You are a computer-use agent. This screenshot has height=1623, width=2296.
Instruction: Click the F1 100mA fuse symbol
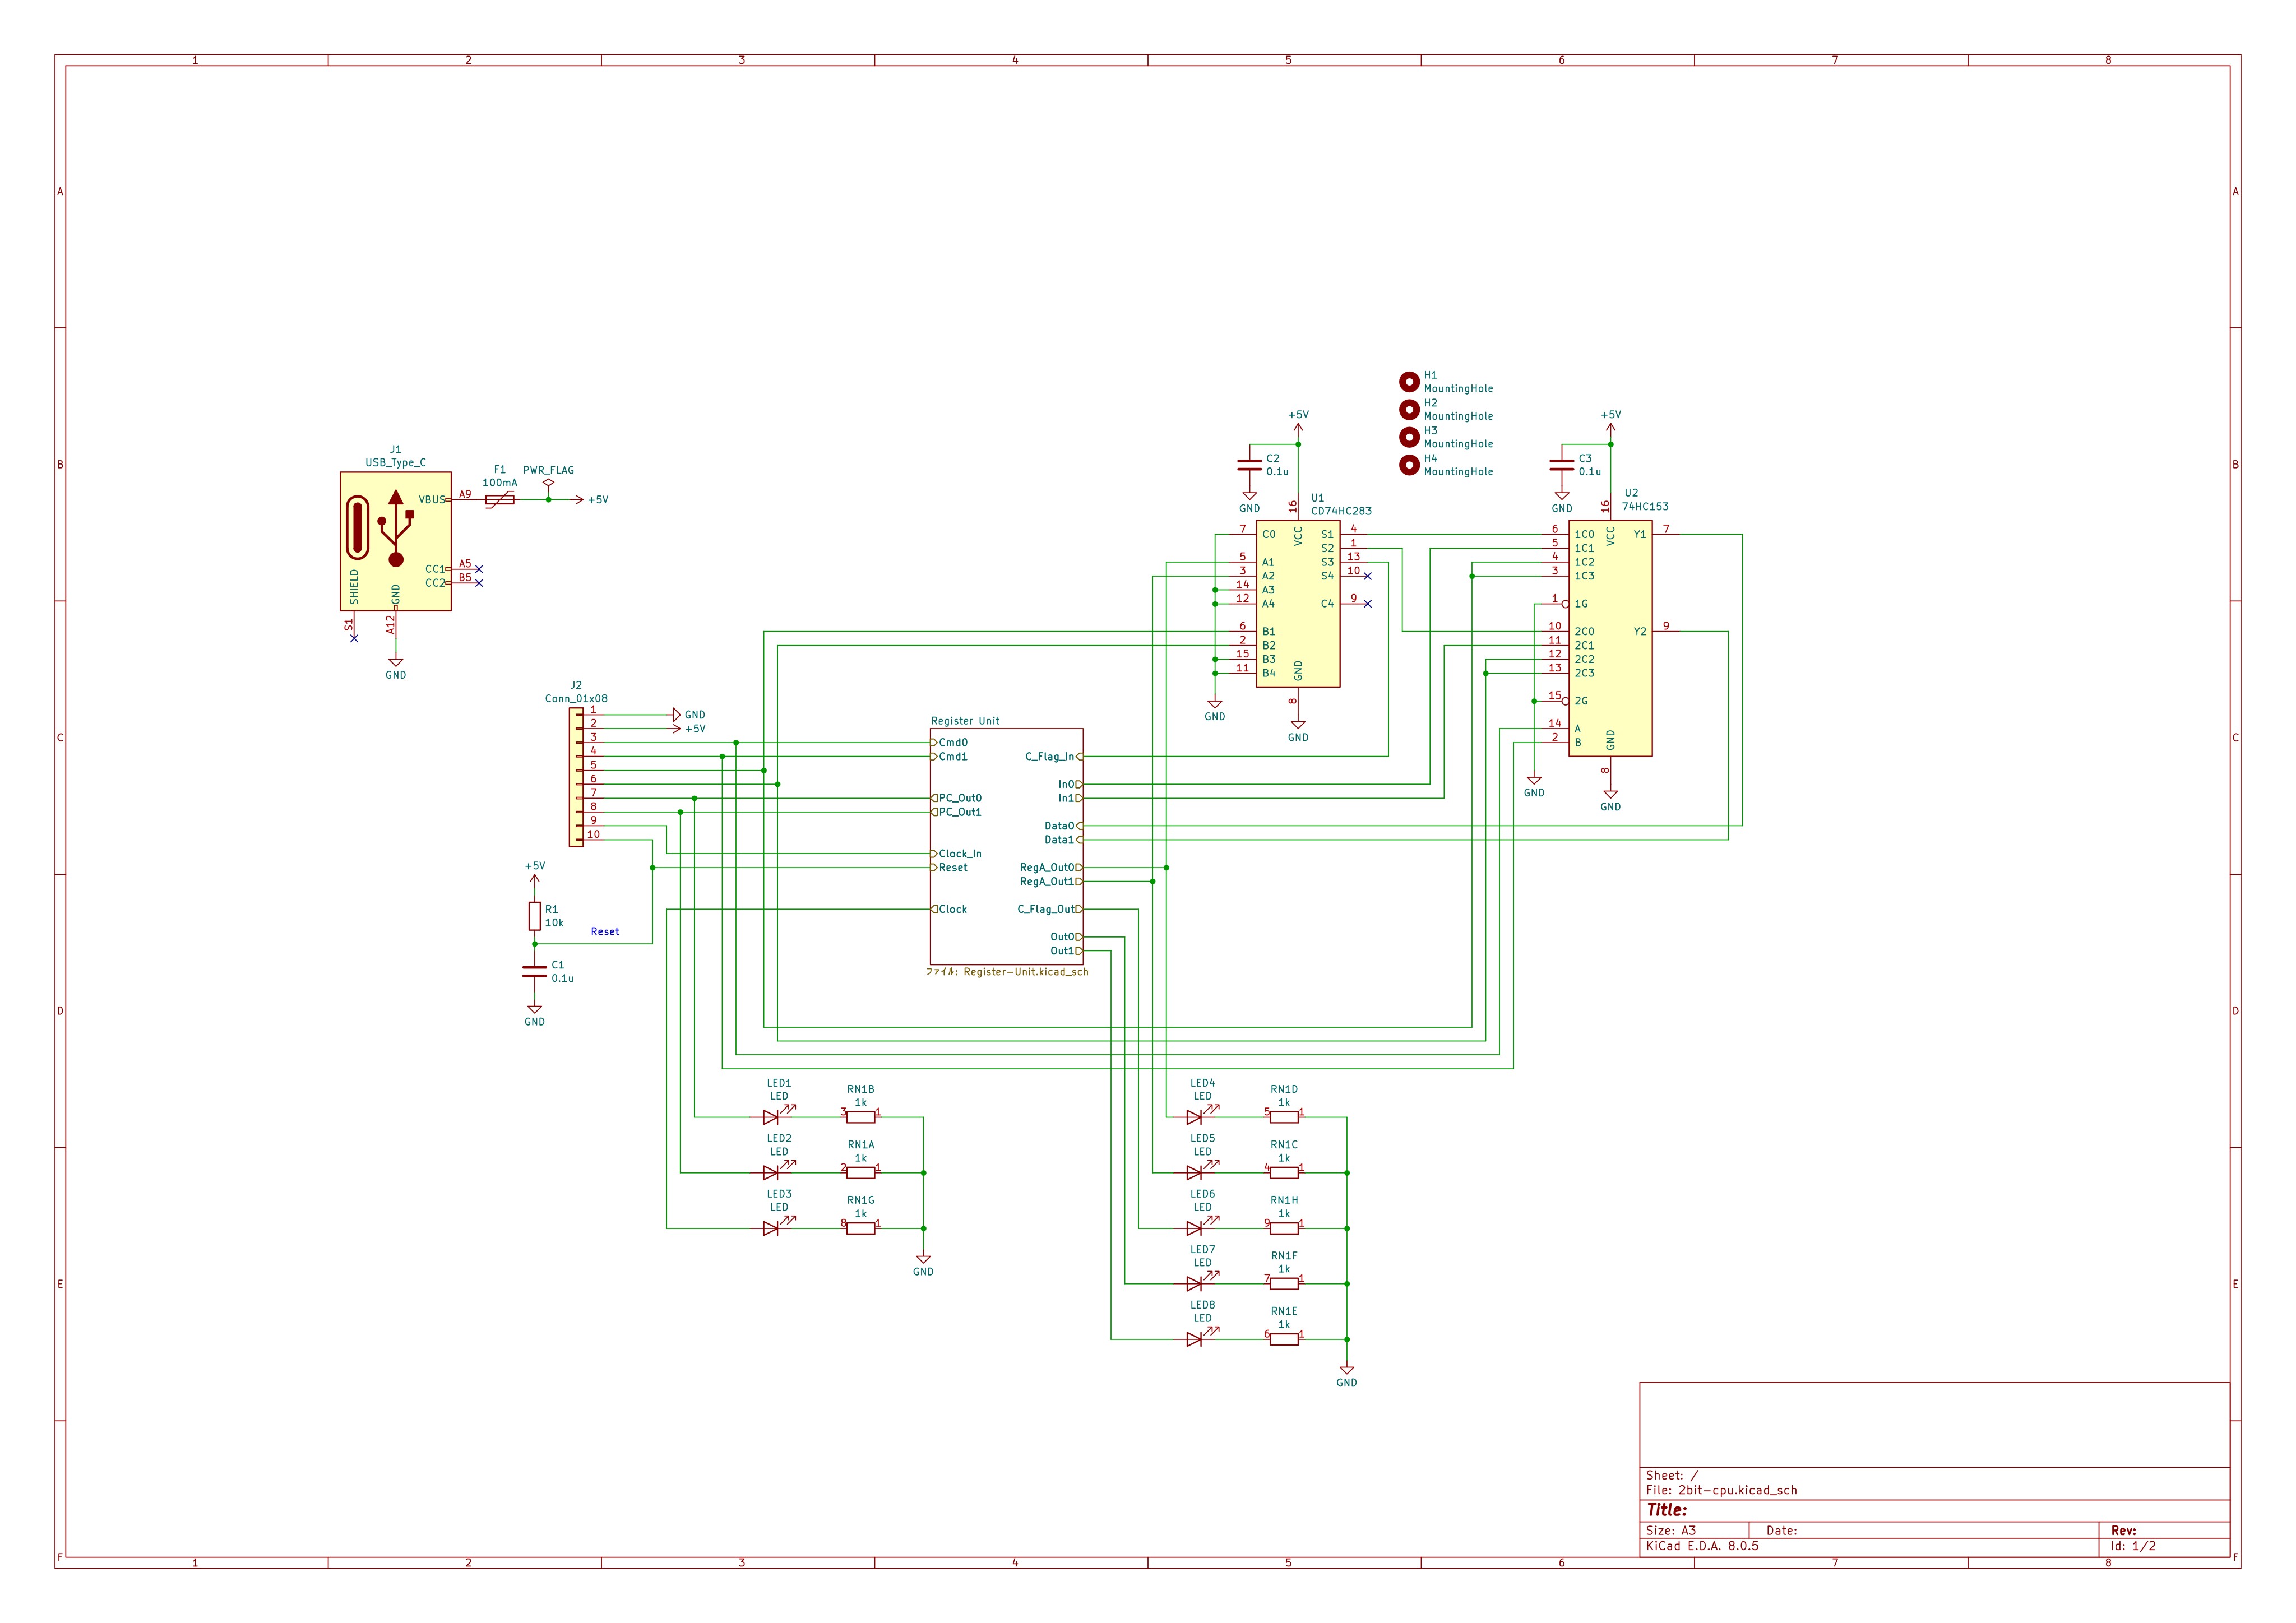(x=500, y=499)
